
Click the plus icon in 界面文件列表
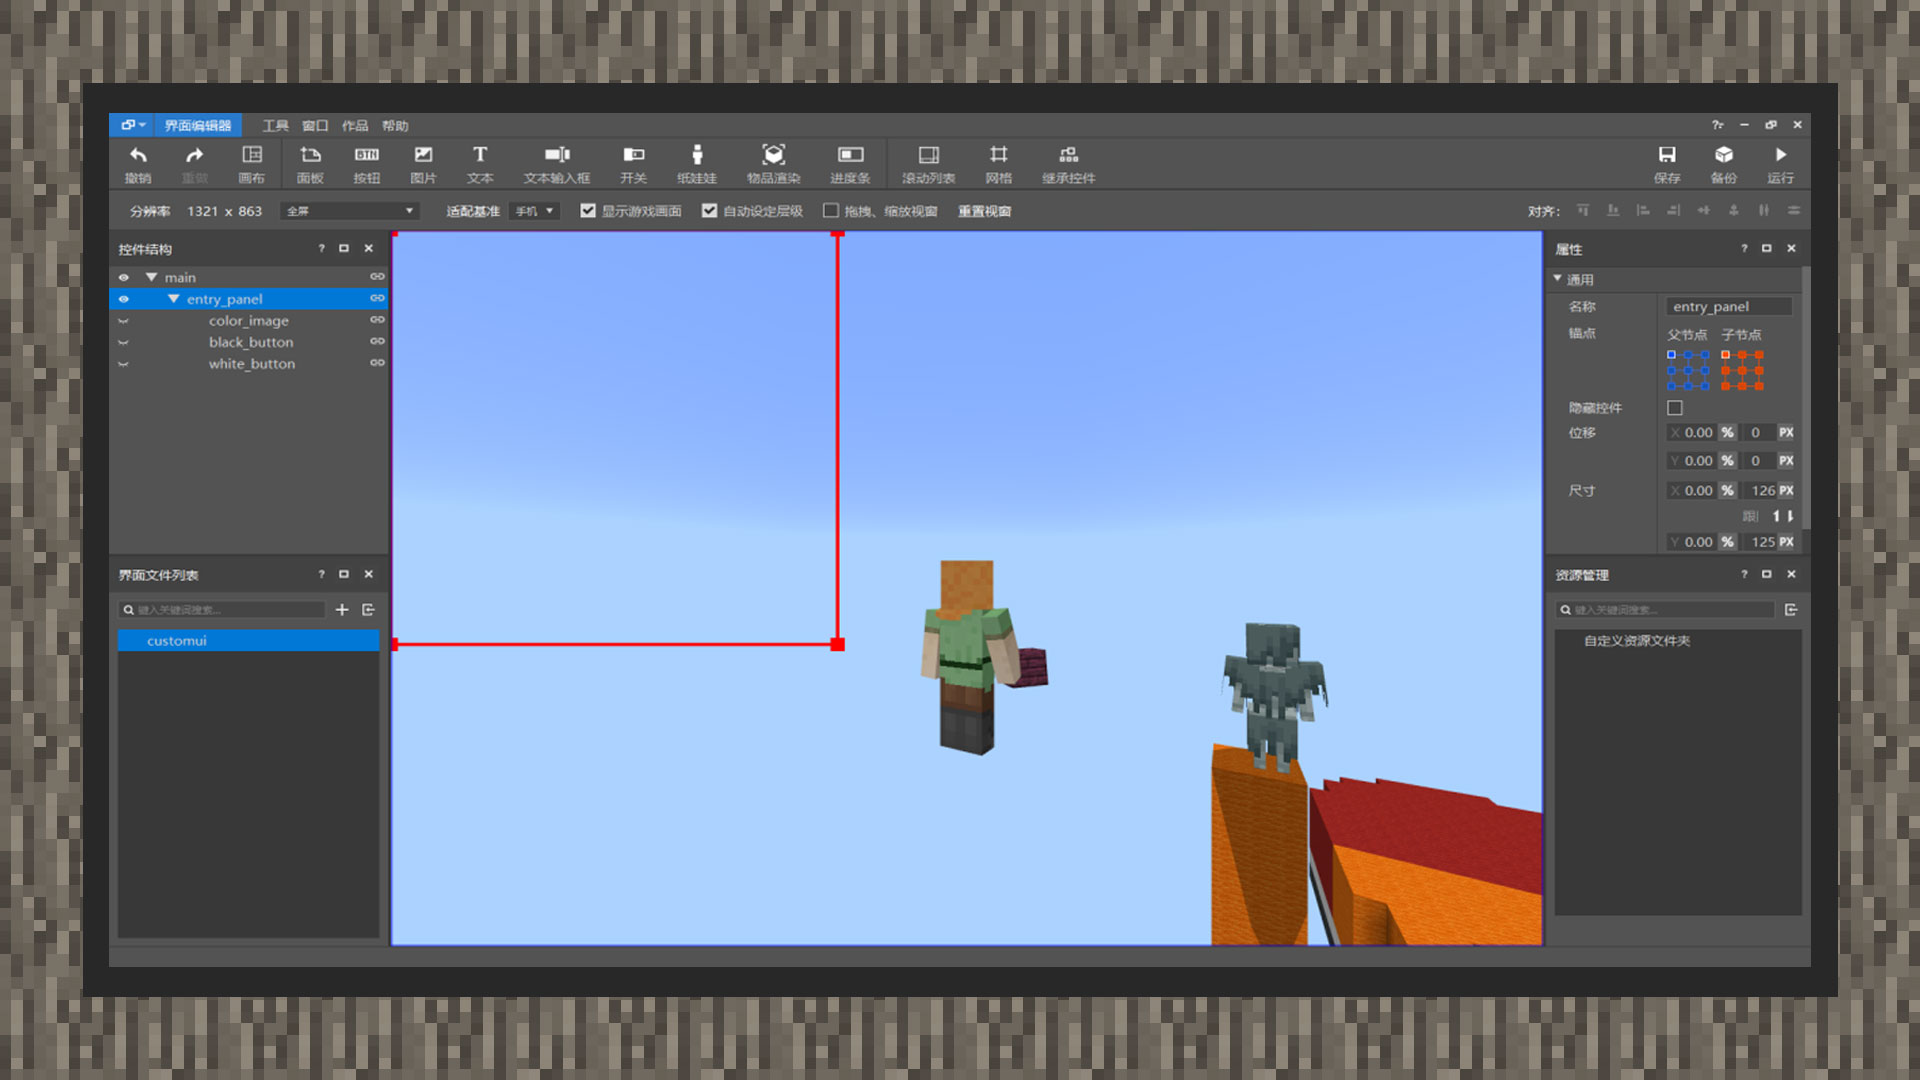(342, 610)
